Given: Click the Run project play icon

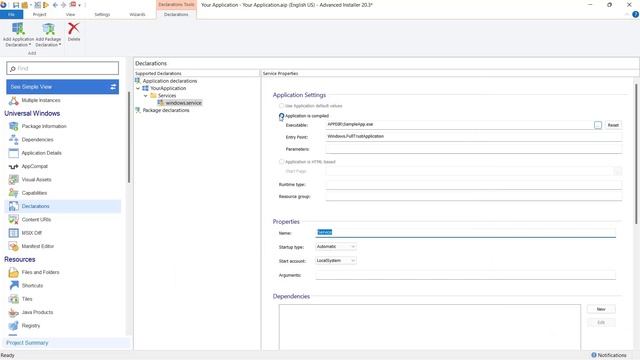Looking at the screenshot, I should (46, 5).
